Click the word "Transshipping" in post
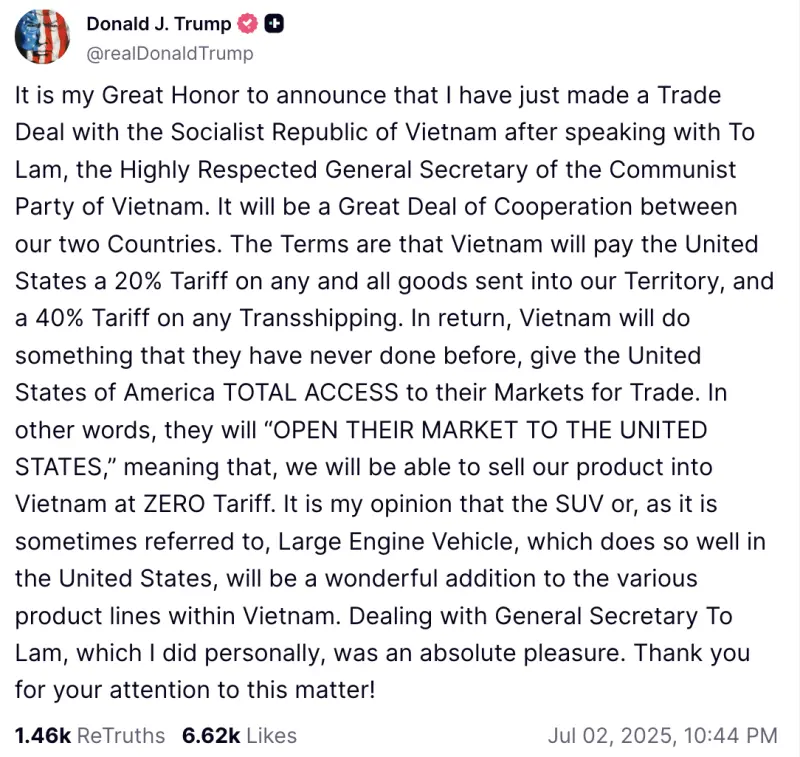Viewport: 800px width, 757px height. (318, 319)
